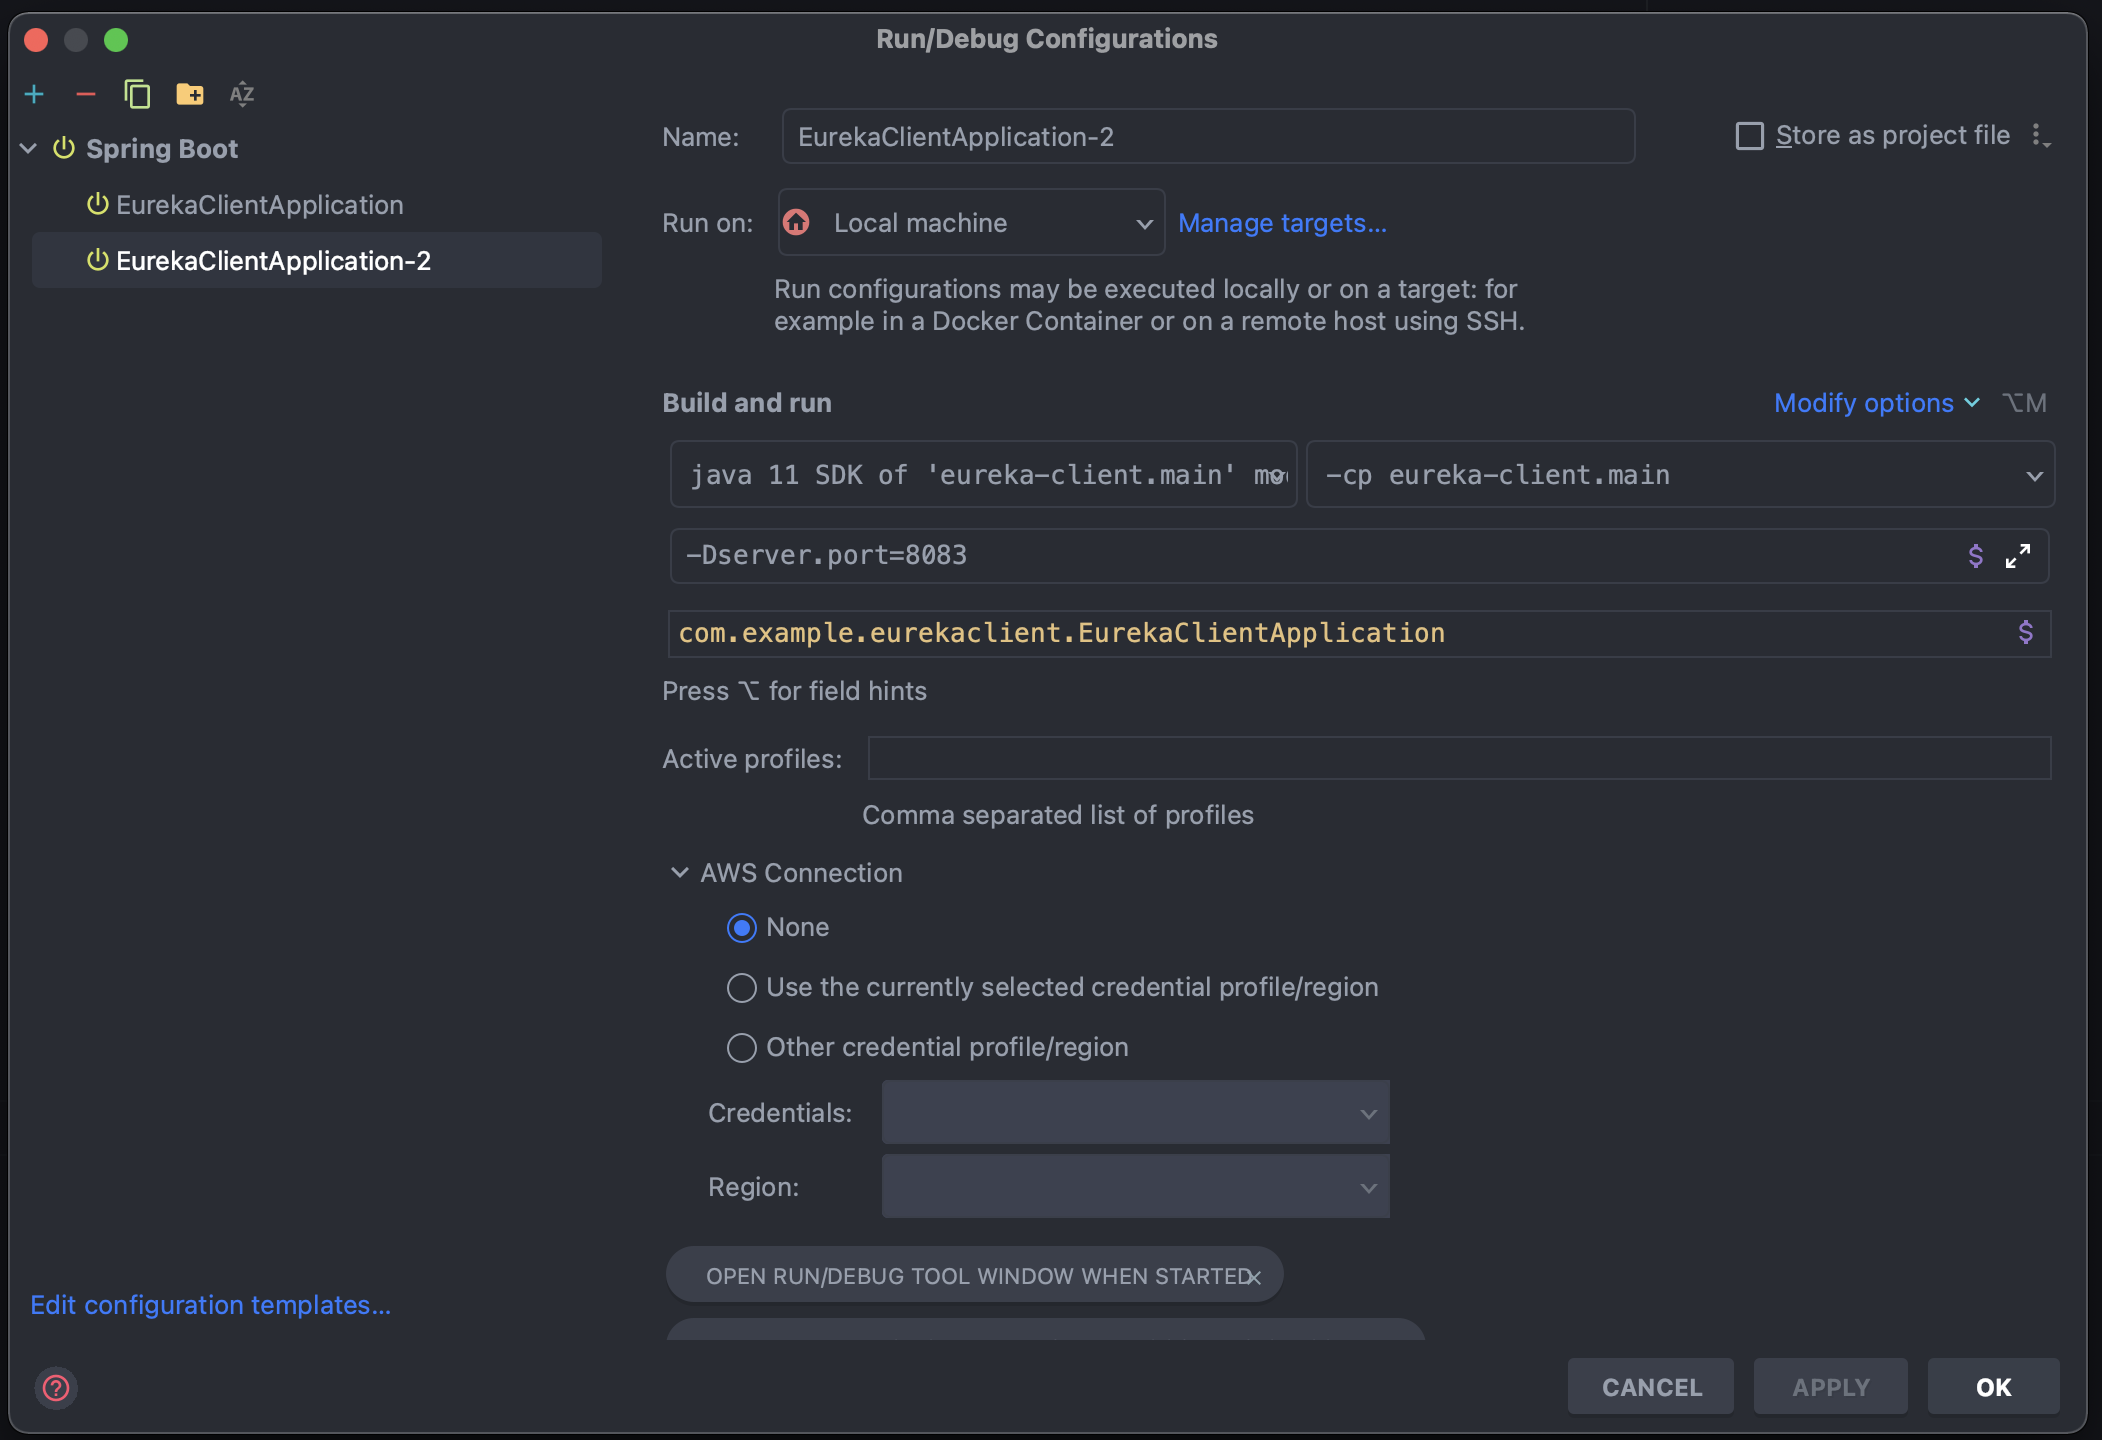
Task: Click the expand icon in VM options field
Action: pyautogui.click(x=2018, y=556)
